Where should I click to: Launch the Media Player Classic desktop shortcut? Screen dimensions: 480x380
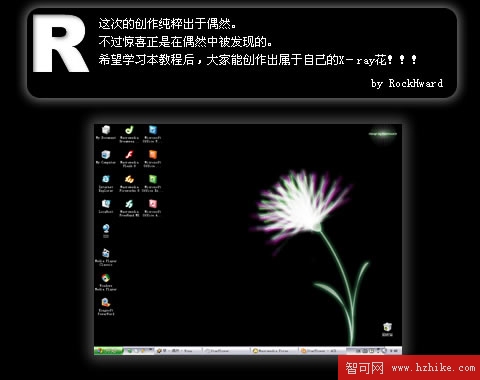point(106,257)
